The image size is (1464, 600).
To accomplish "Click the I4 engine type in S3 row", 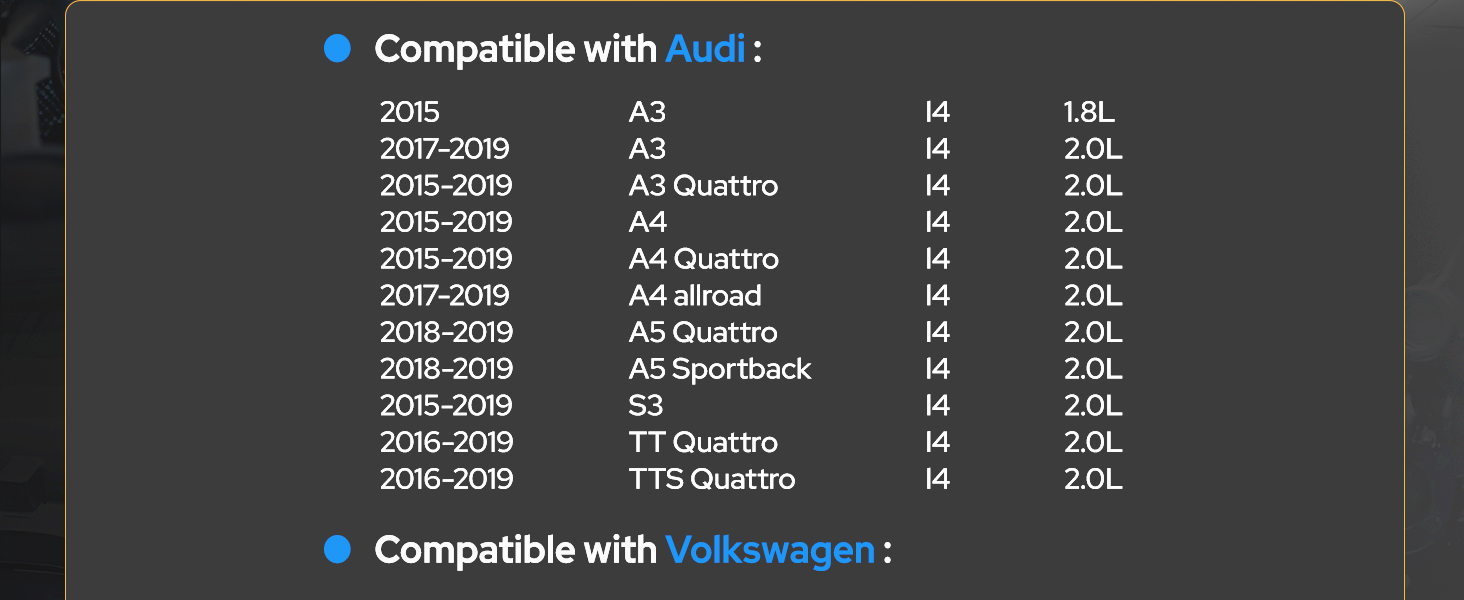I will pyautogui.click(x=937, y=405).
